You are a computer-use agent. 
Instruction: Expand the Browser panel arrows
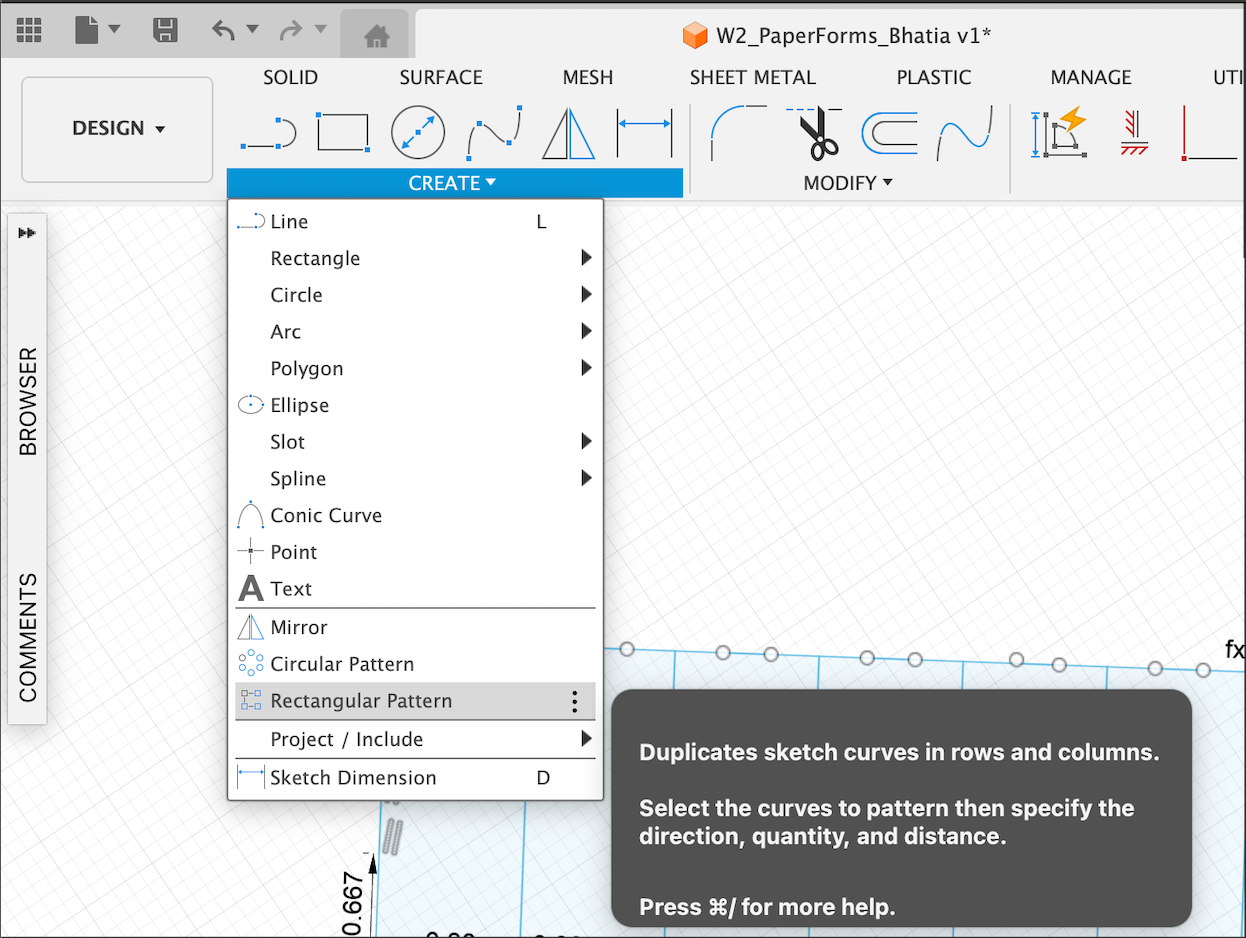(27, 233)
